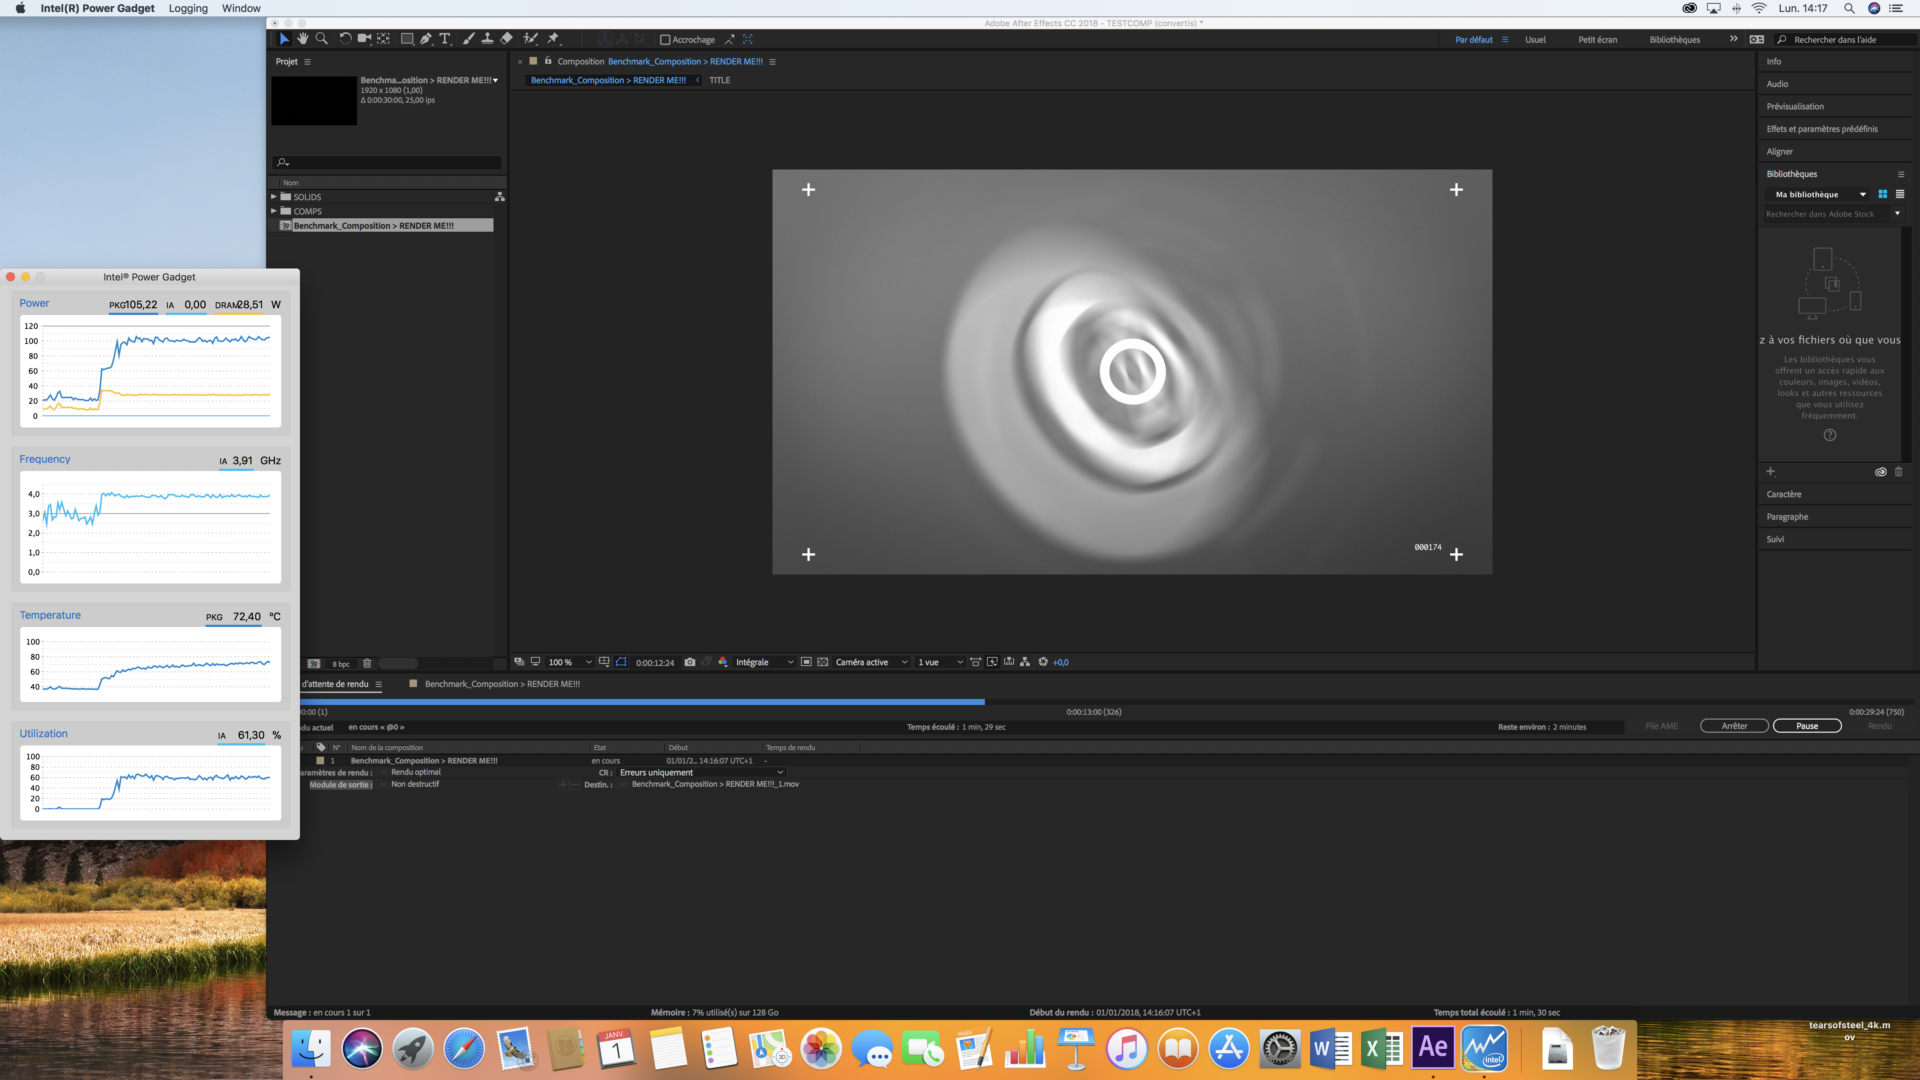
Task: Click the Arrêter render button
Action: 1734,726
